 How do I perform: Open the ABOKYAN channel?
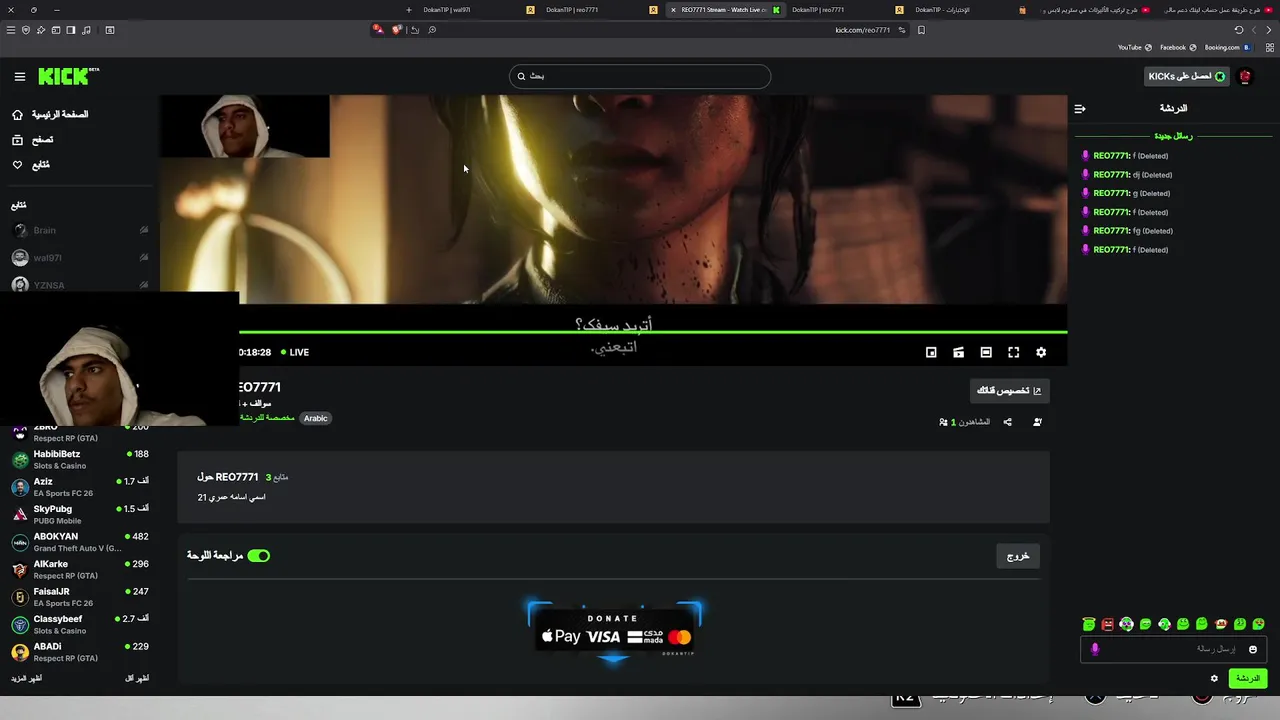point(78,542)
